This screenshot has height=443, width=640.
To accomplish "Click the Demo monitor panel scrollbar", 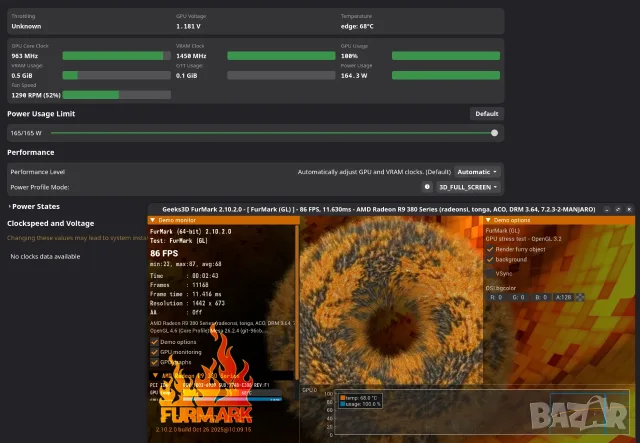I will tap(297, 302).
